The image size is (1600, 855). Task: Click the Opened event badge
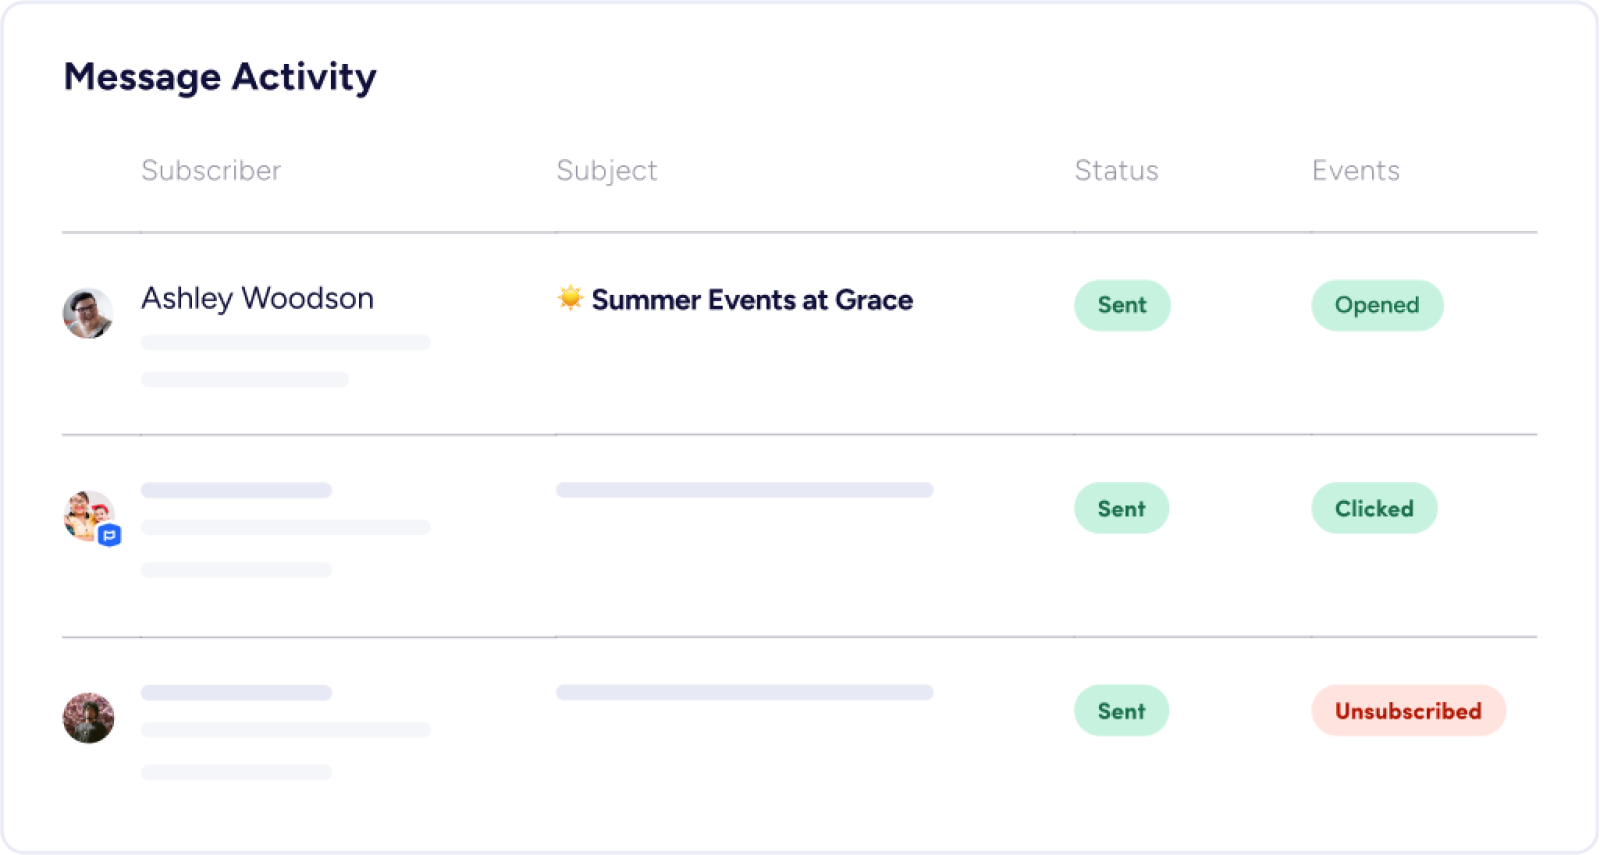[x=1377, y=305]
